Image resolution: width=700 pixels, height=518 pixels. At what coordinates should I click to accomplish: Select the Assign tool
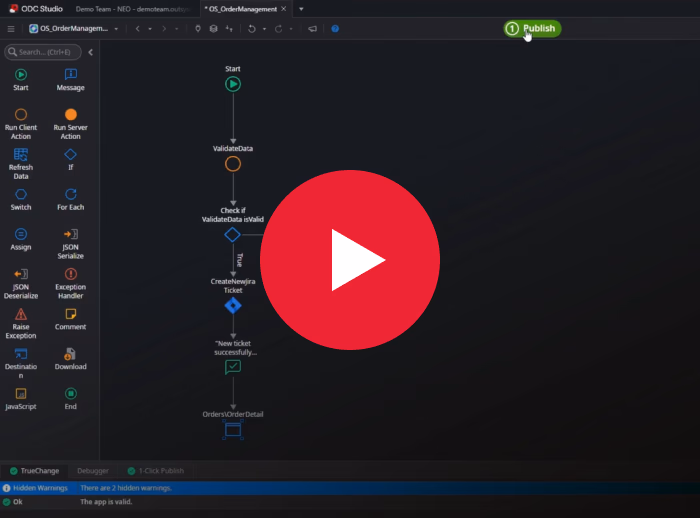pyautogui.click(x=21, y=239)
